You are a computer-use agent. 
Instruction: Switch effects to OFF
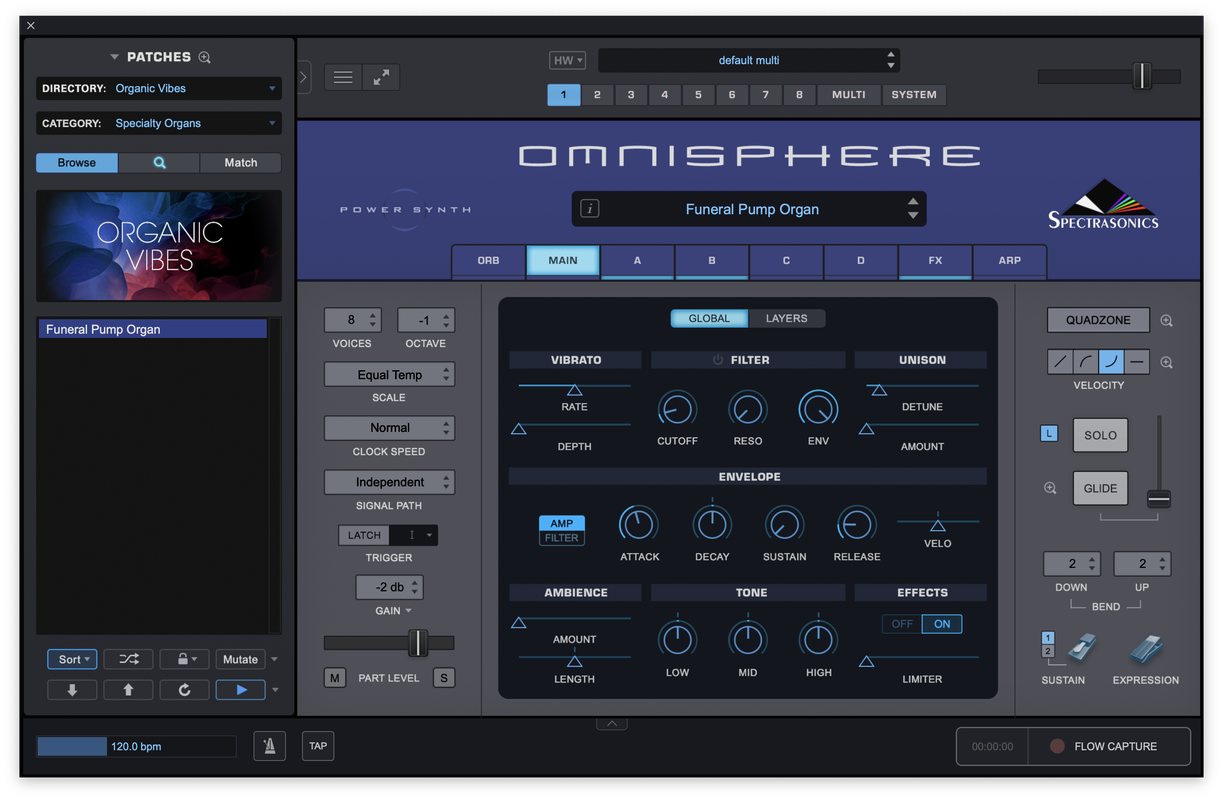(902, 624)
